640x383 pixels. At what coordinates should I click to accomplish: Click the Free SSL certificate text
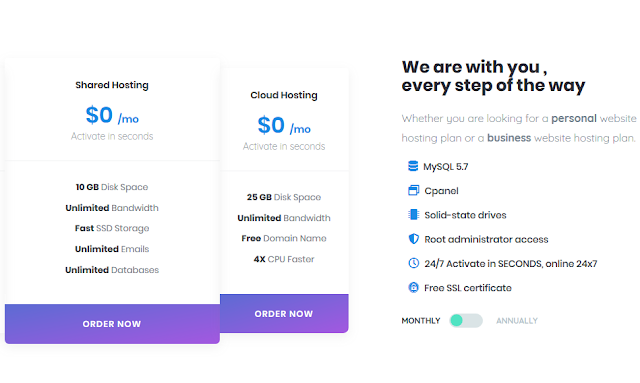pyautogui.click(x=468, y=288)
